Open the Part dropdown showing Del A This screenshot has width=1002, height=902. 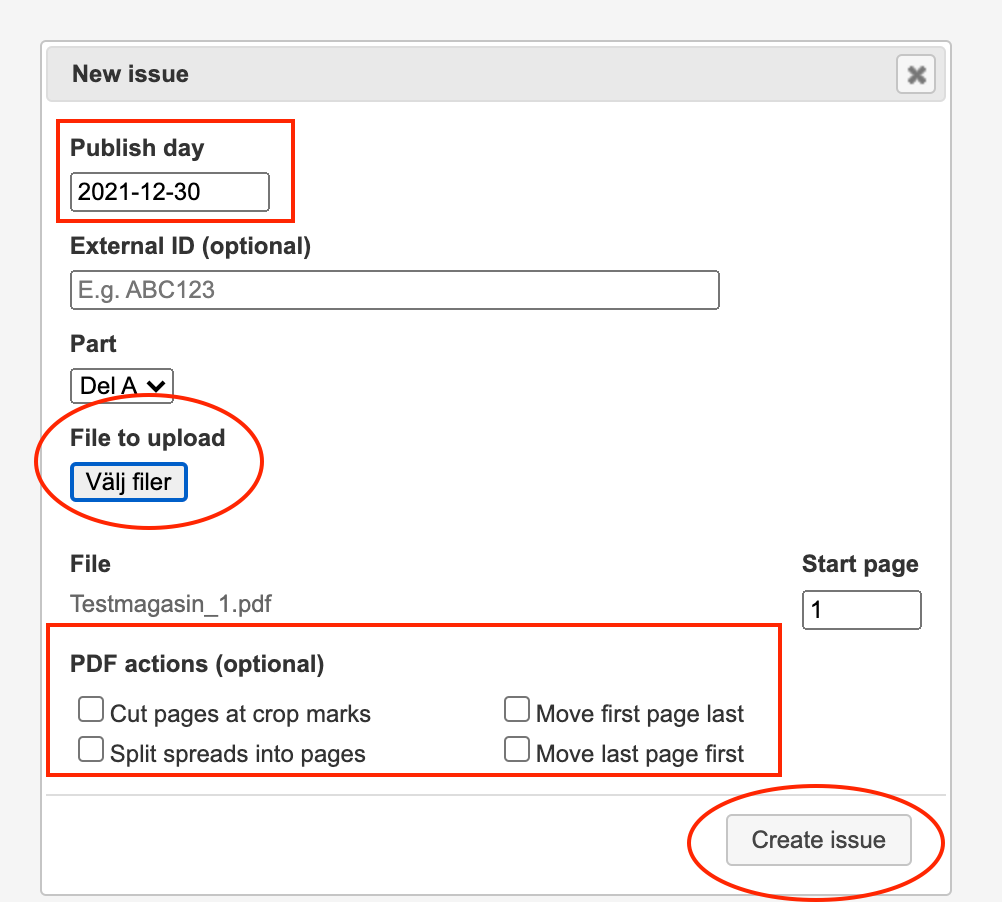[121, 385]
